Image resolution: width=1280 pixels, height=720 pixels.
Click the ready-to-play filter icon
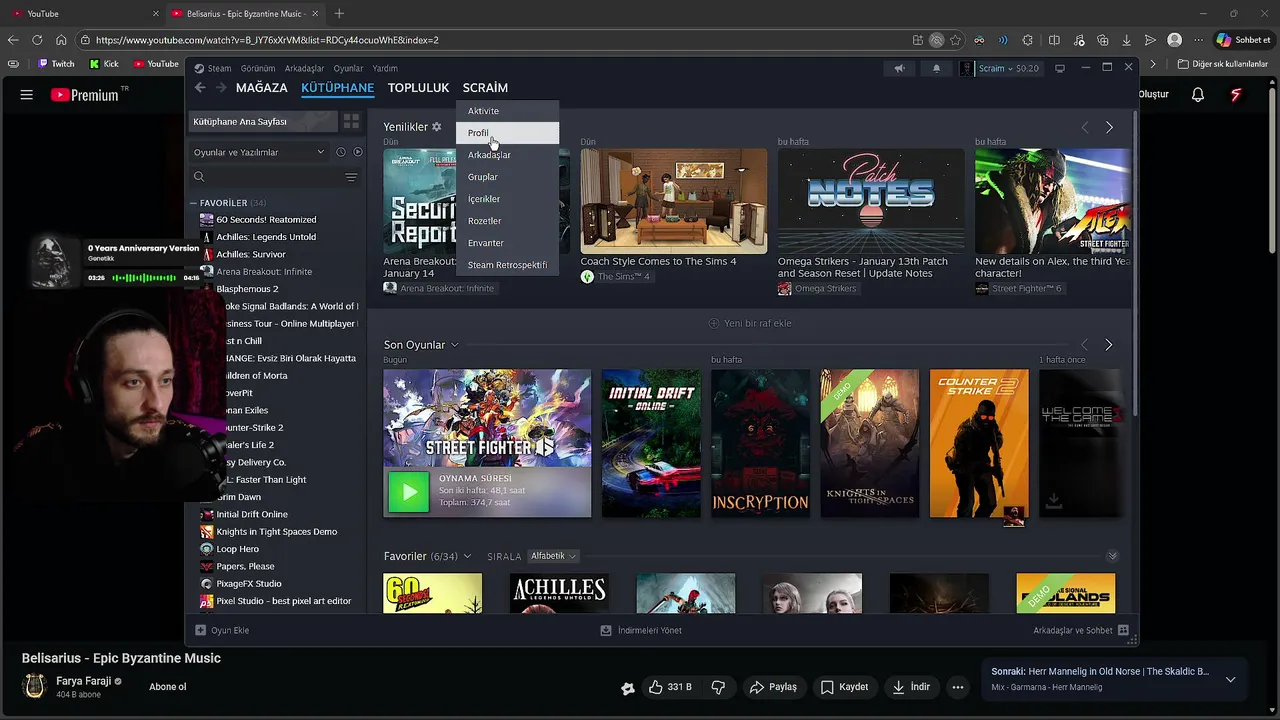click(358, 152)
